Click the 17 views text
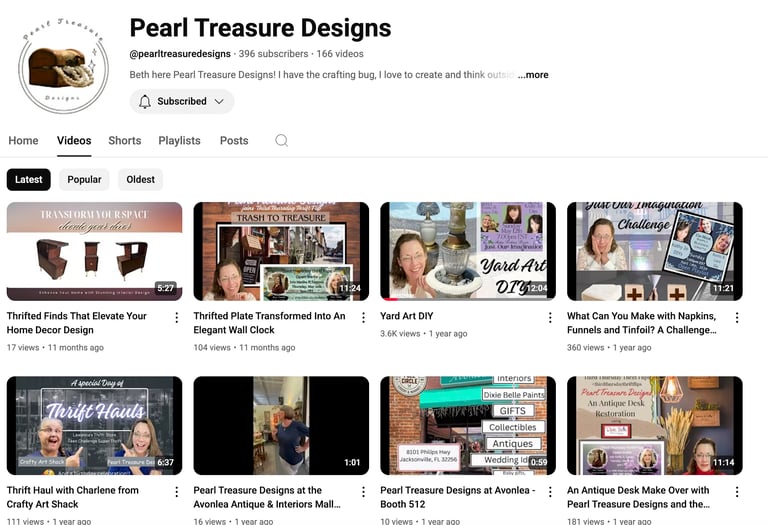The height and width of the screenshot is (525, 768). [x=23, y=347]
